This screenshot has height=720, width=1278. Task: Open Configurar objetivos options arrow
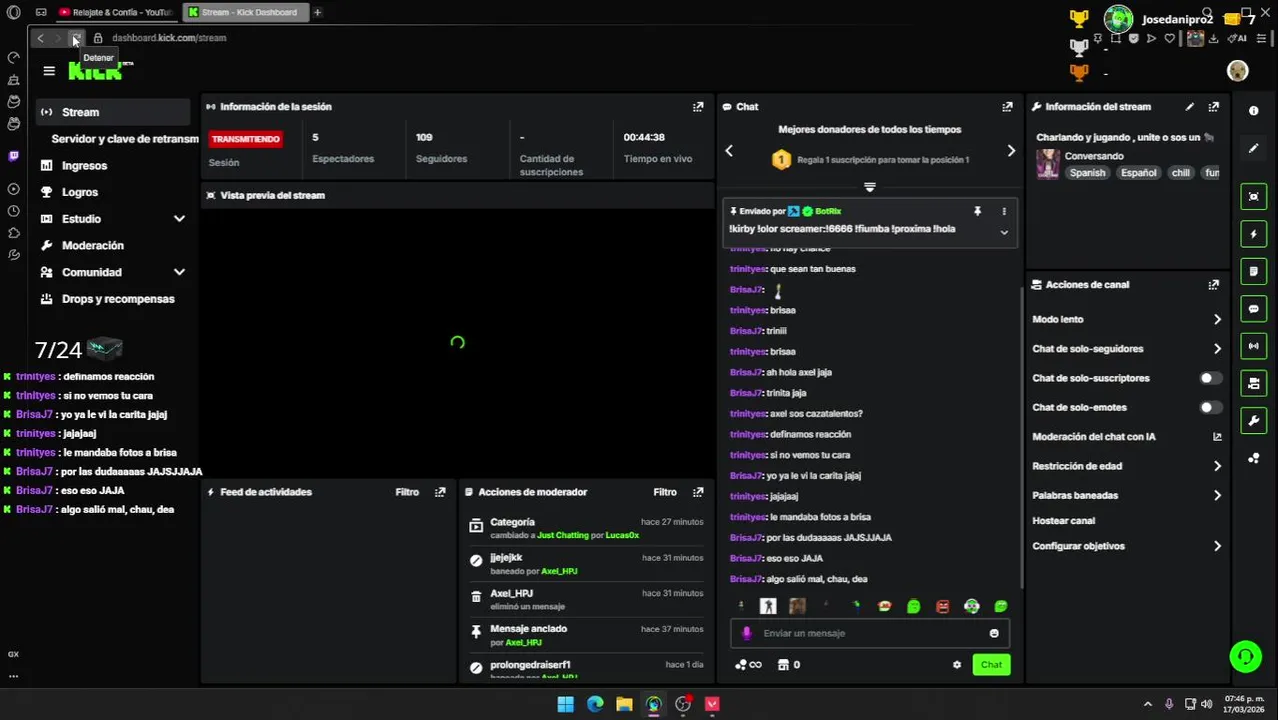click(x=1217, y=546)
